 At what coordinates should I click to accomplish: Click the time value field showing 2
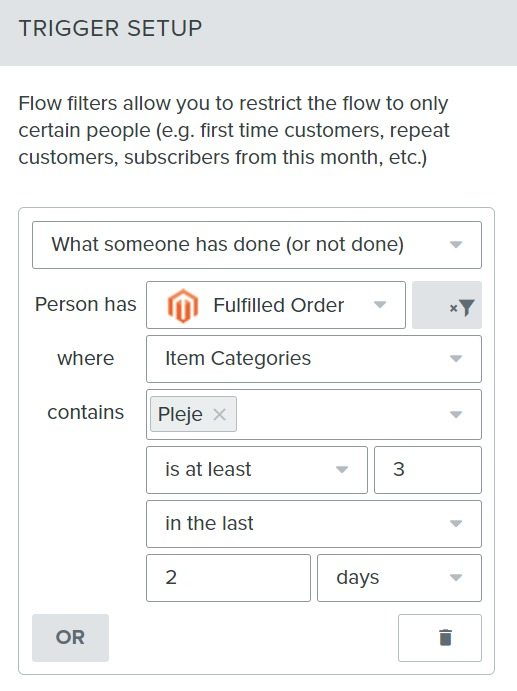[228, 578]
